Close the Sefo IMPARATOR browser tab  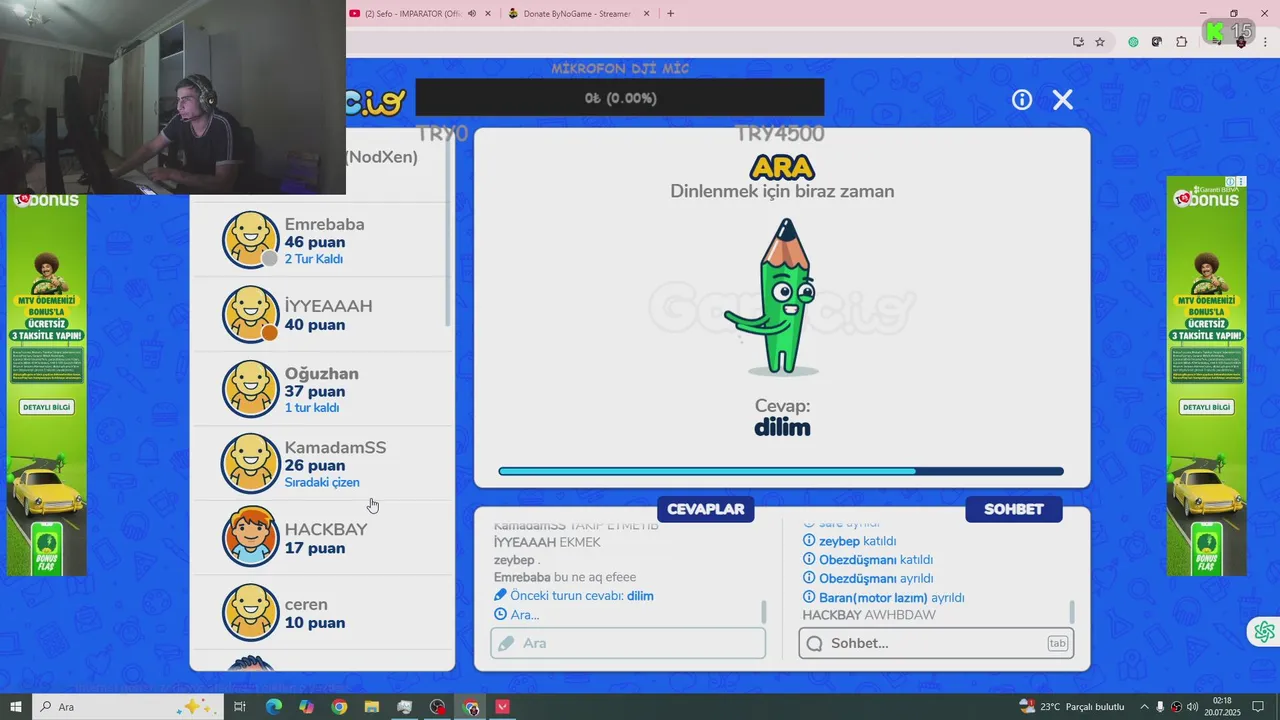[488, 14]
